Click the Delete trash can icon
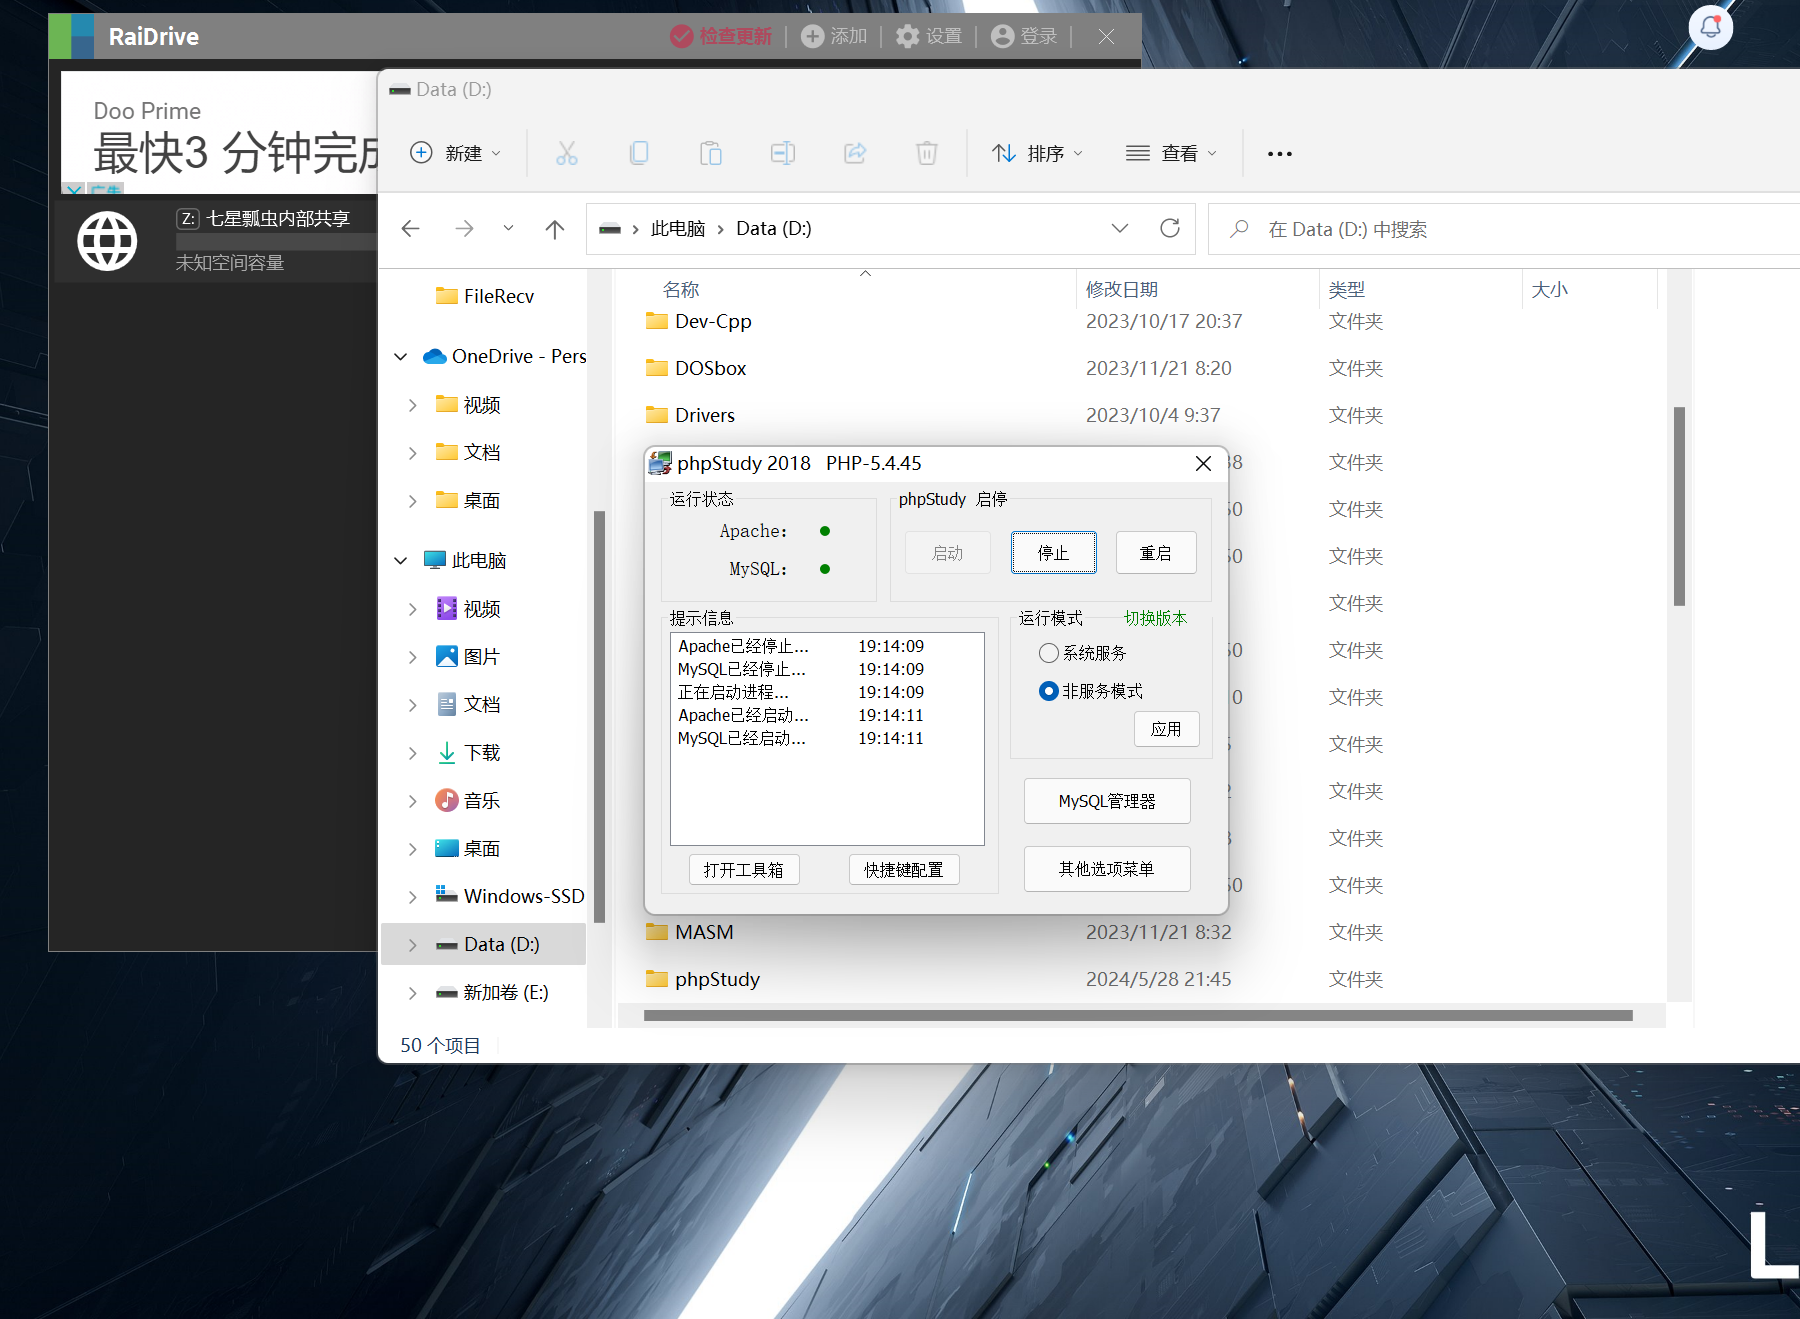Viewport: 1800px width, 1319px height. coord(927,153)
